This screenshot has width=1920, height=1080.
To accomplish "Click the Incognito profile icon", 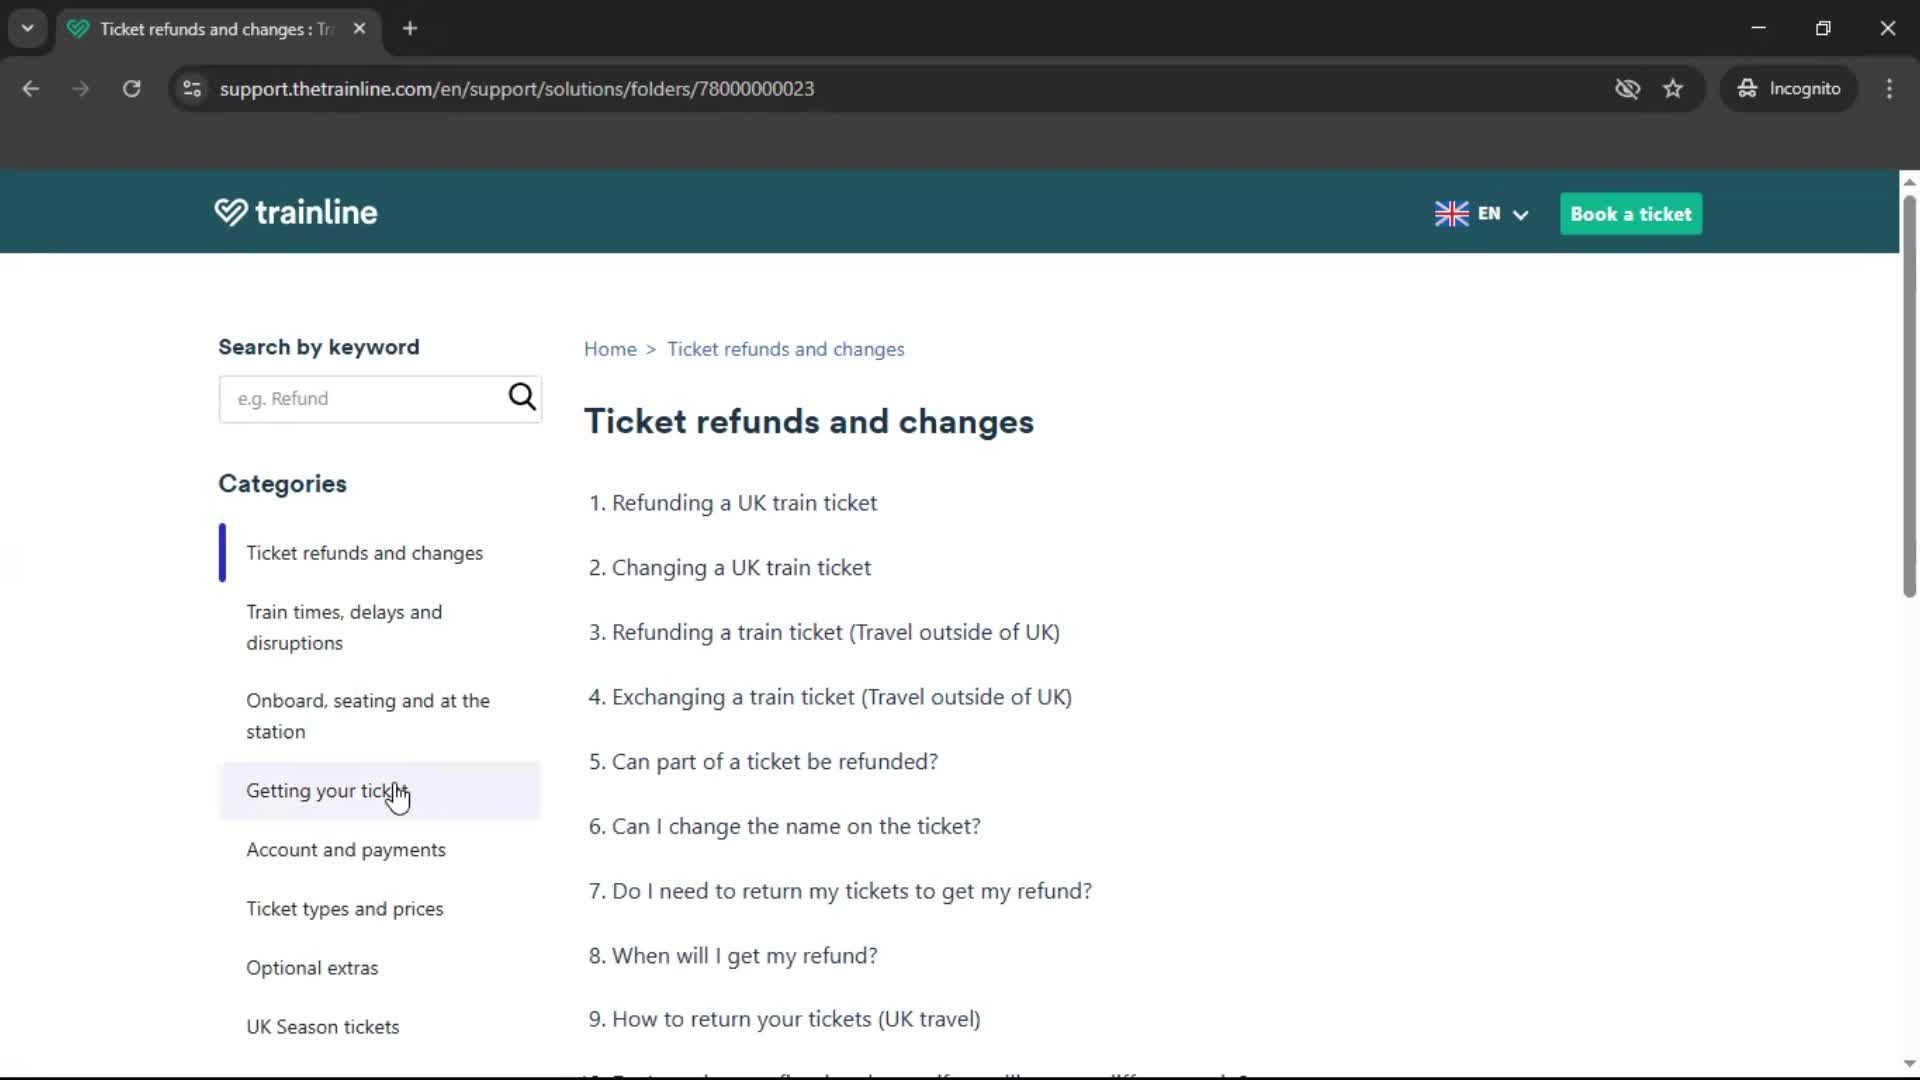I will pos(1746,88).
